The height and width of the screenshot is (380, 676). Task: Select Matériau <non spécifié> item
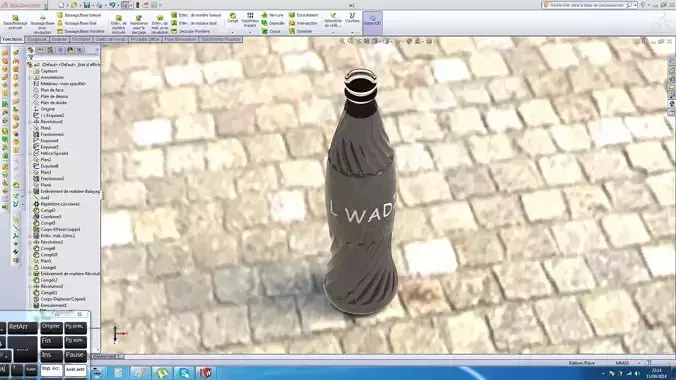(x=63, y=84)
